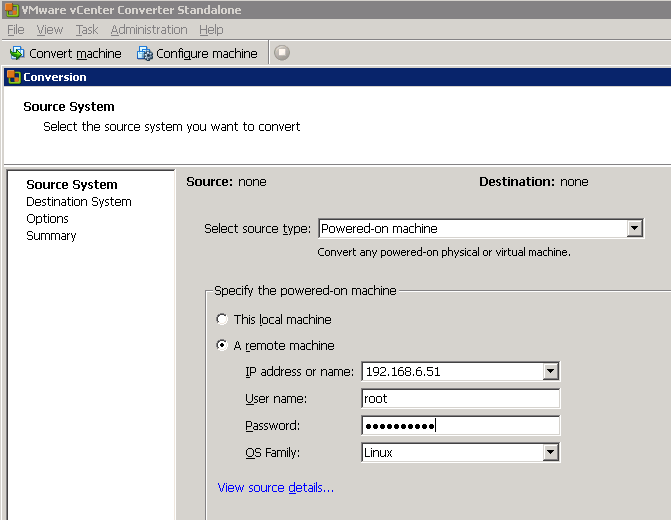Viewport: 671px width, 520px height.
Task: Click the Conversion wizard header icon
Action: [14, 77]
